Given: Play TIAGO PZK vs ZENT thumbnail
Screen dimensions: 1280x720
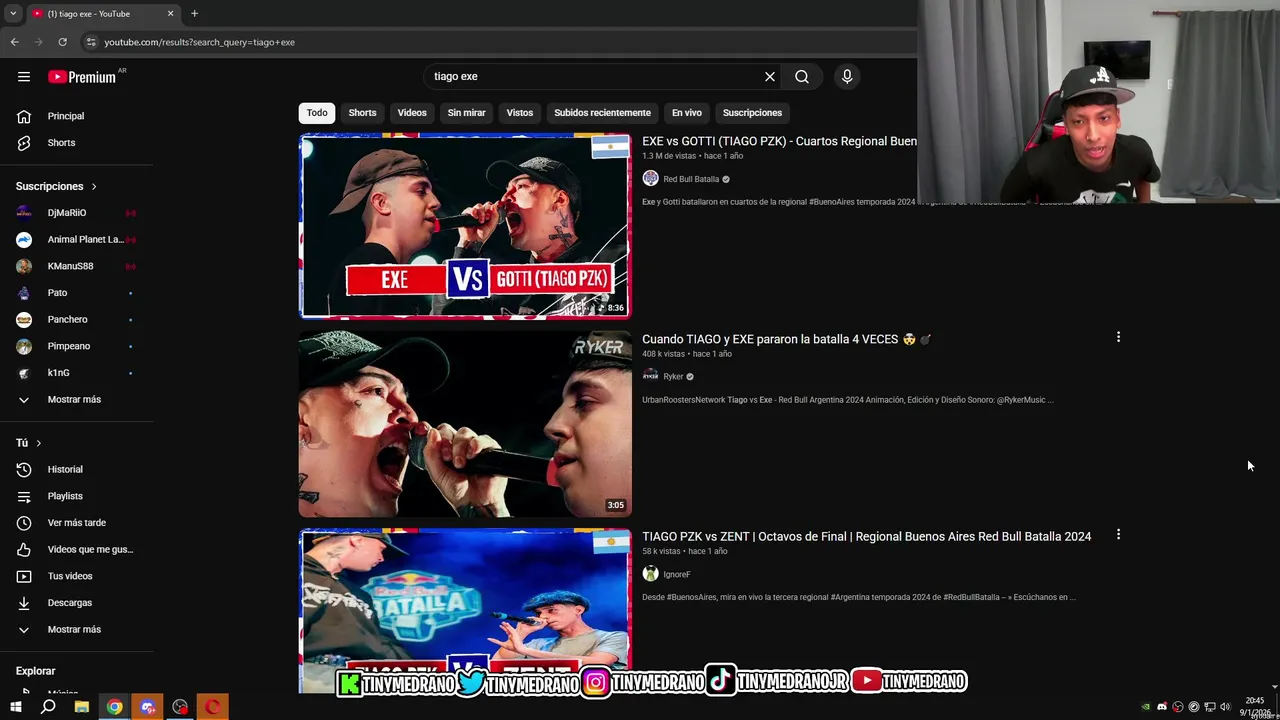Looking at the screenshot, I should tap(465, 610).
